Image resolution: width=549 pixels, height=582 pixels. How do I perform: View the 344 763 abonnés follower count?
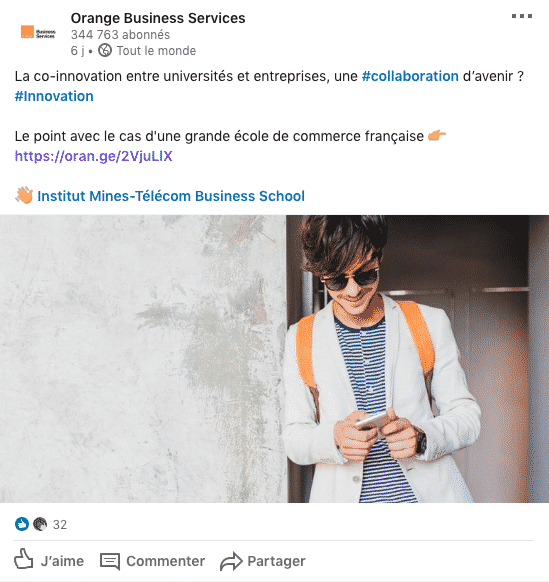click(120, 35)
